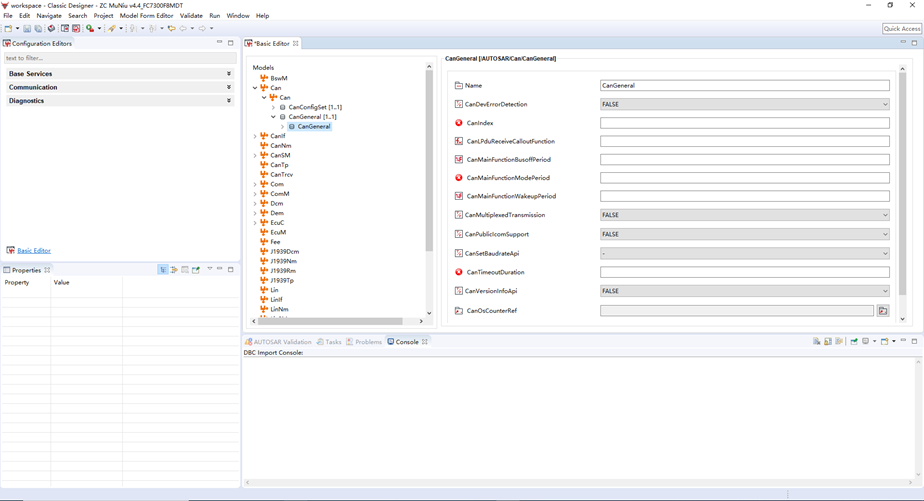Viewport: 924px width, 501px height.
Task: Open the Navigate menu
Action: point(49,16)
